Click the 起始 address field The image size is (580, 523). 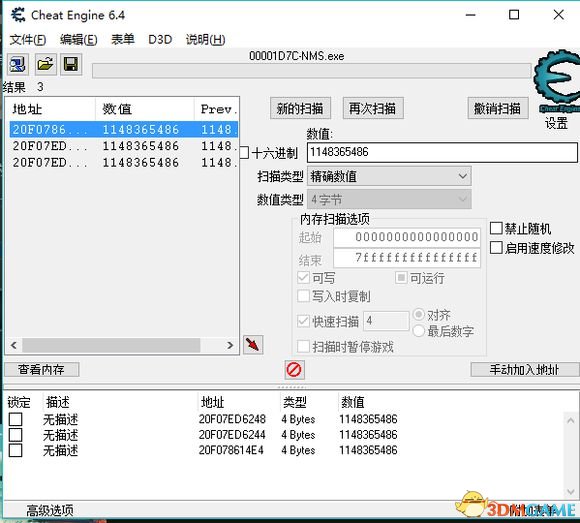point(407,237)
